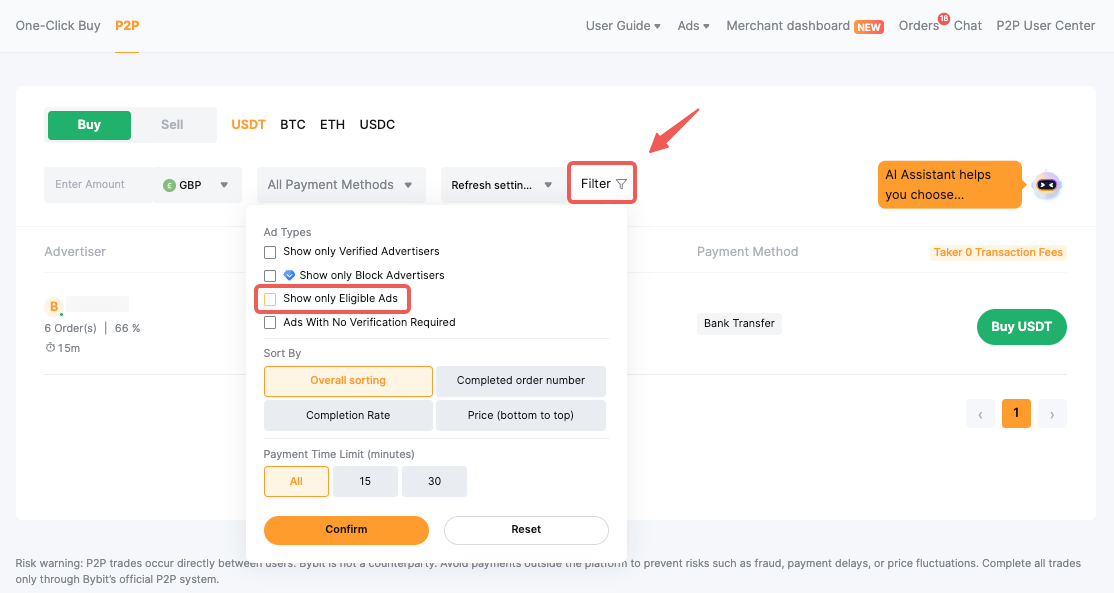Go to the next page arrow

1052,413
